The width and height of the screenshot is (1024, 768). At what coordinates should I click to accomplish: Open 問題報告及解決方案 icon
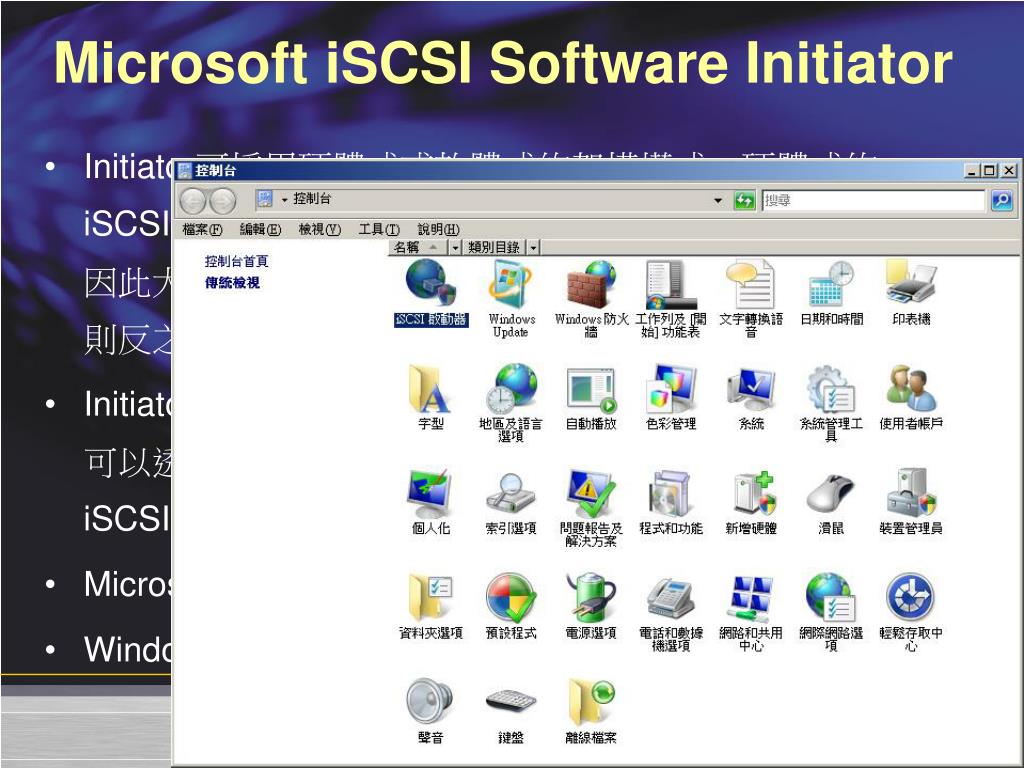591,507
